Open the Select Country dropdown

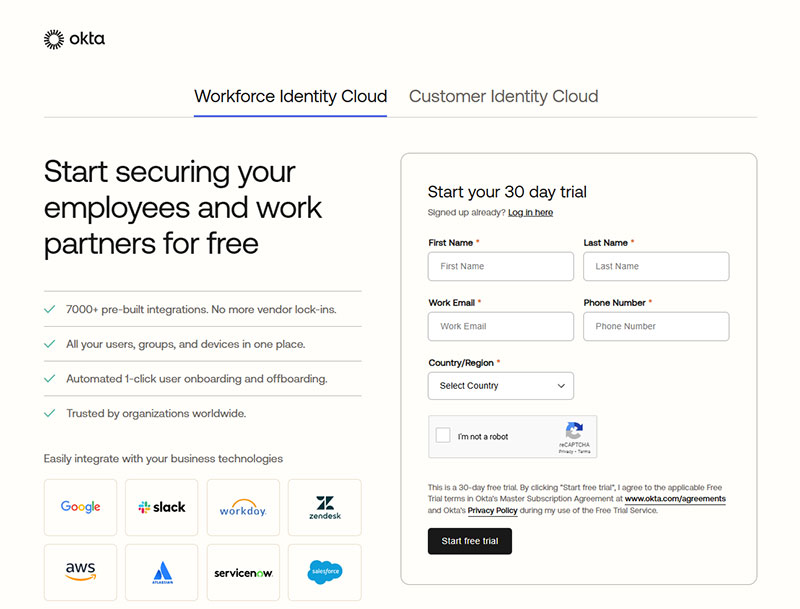click(x=501, y=386)
